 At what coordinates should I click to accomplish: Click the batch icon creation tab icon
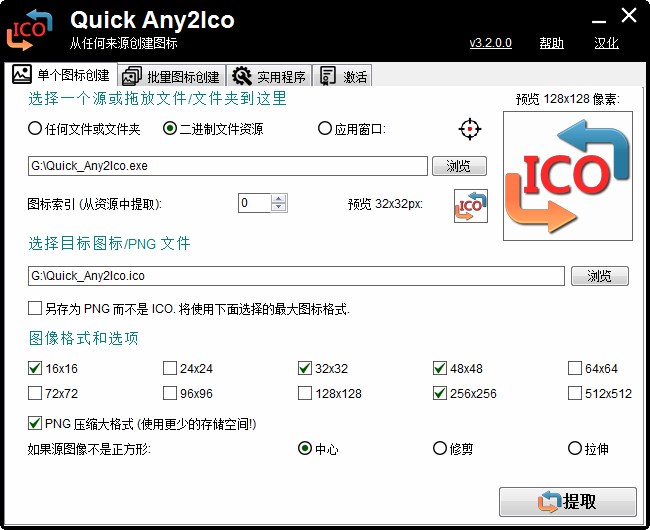[132, 76]
